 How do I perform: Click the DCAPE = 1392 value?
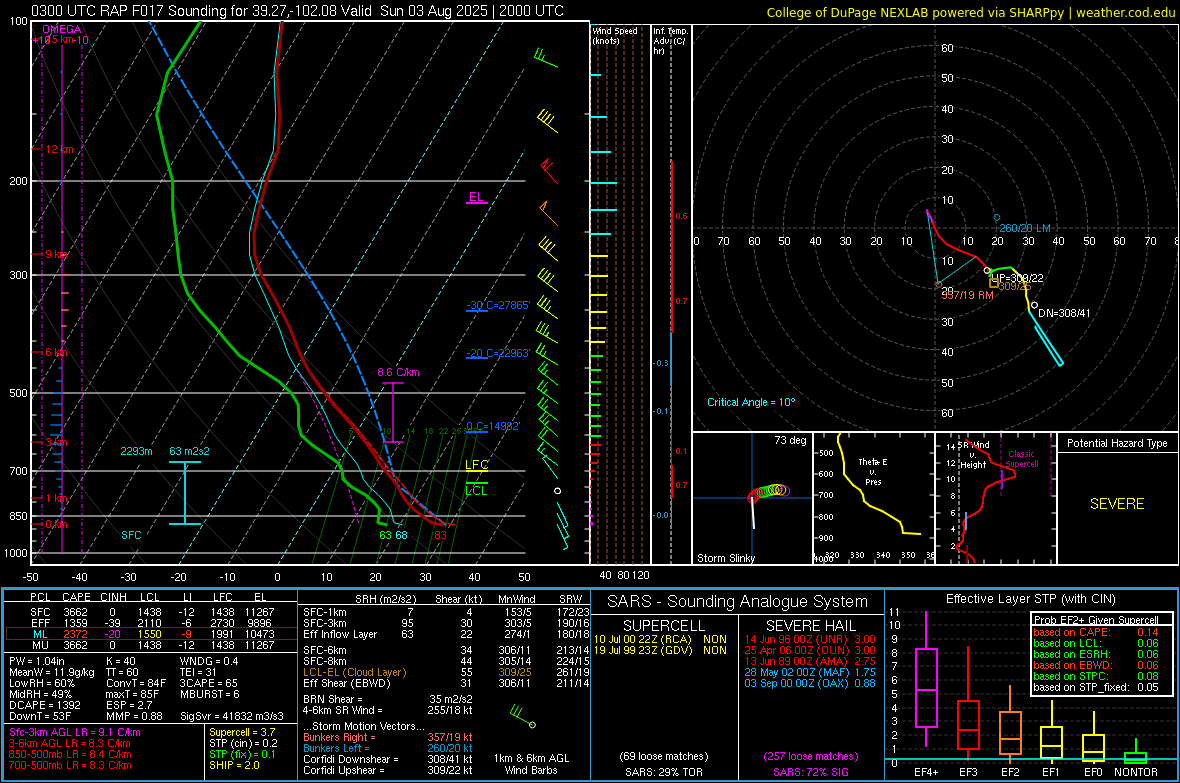pos(44,705)
